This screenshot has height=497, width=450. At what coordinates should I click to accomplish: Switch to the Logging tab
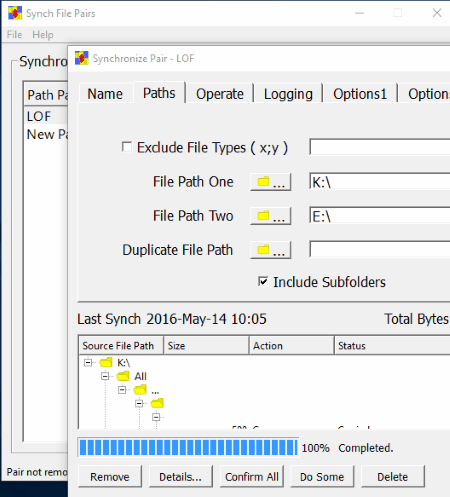(x=288, y=94)
